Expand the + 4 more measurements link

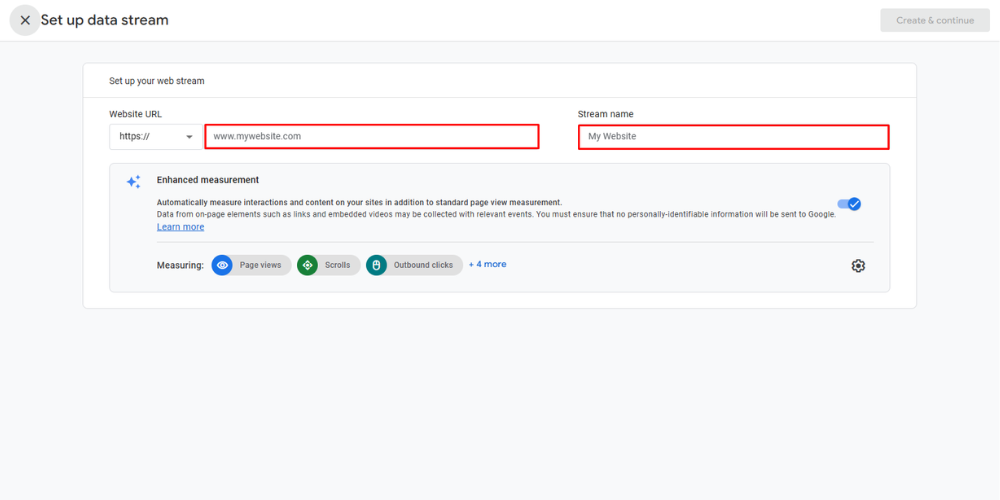487,264
